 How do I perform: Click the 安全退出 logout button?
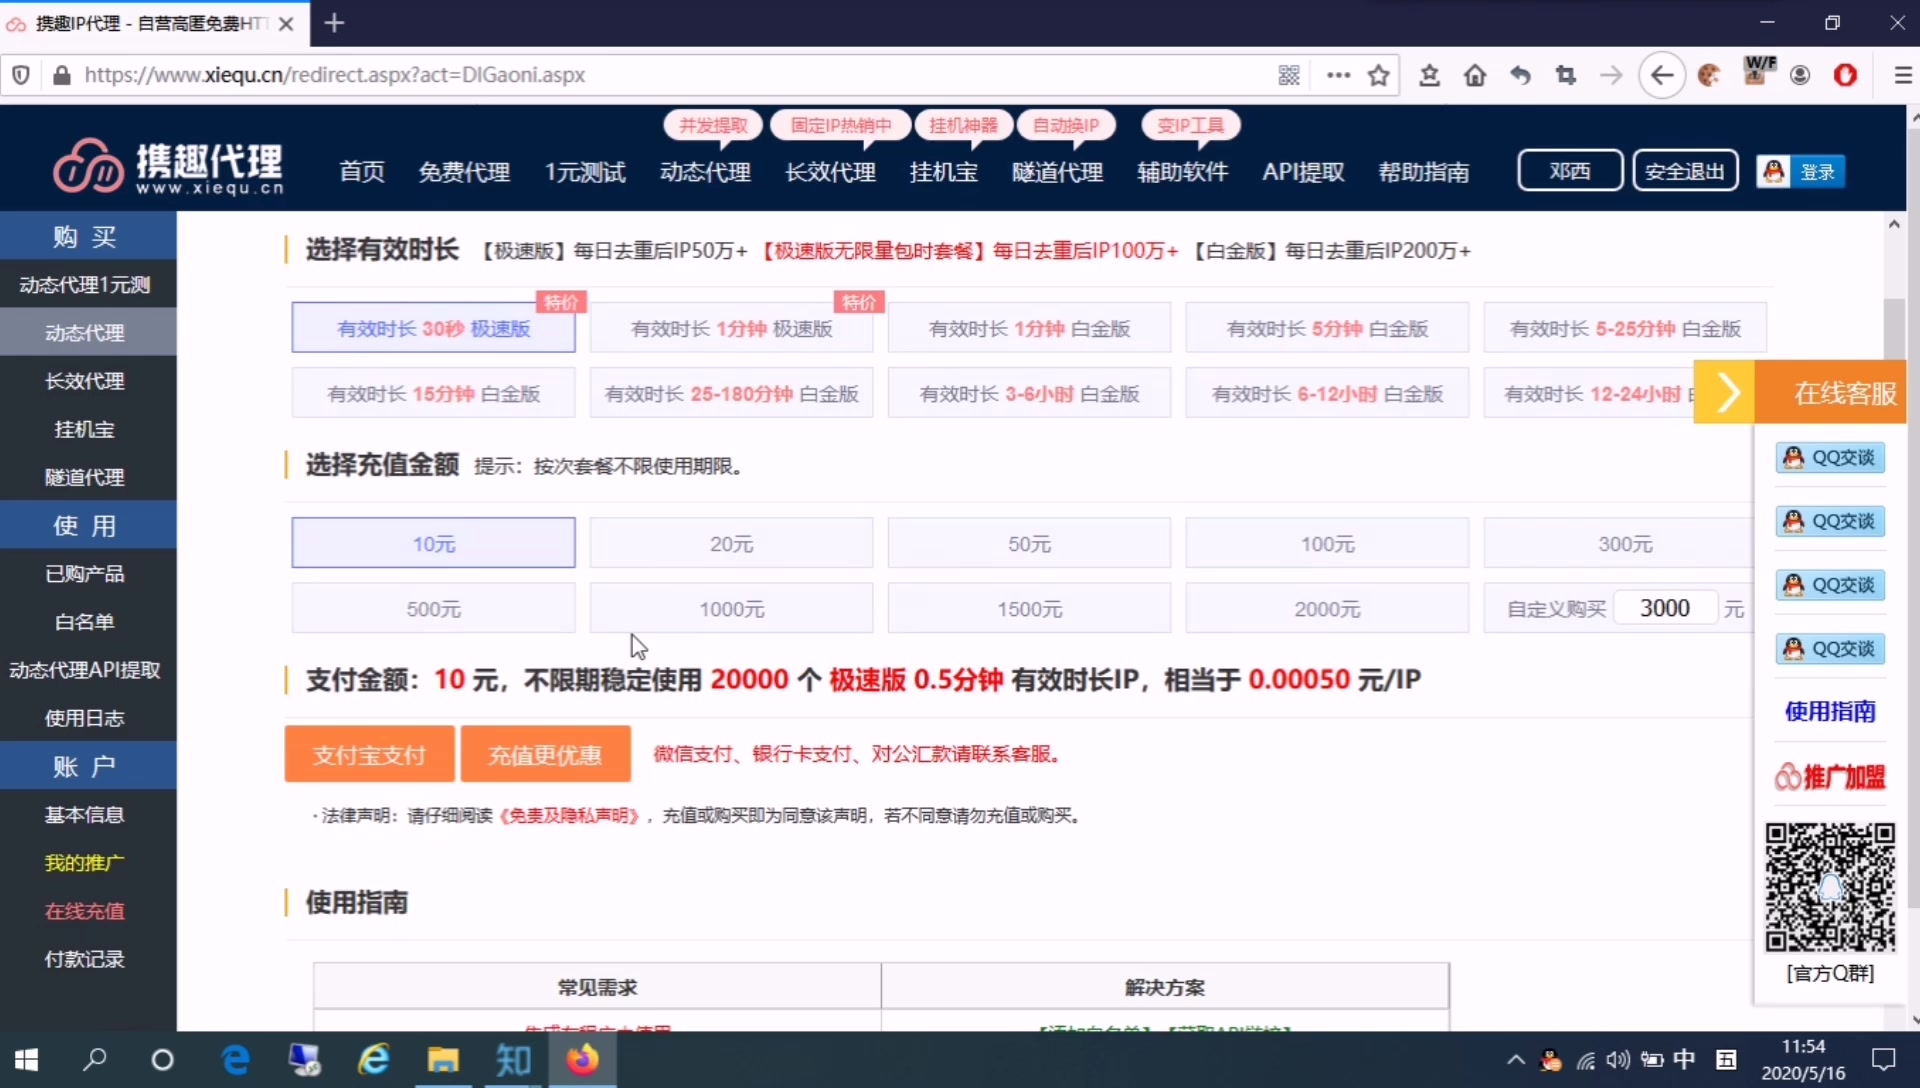coord(1685,171)
